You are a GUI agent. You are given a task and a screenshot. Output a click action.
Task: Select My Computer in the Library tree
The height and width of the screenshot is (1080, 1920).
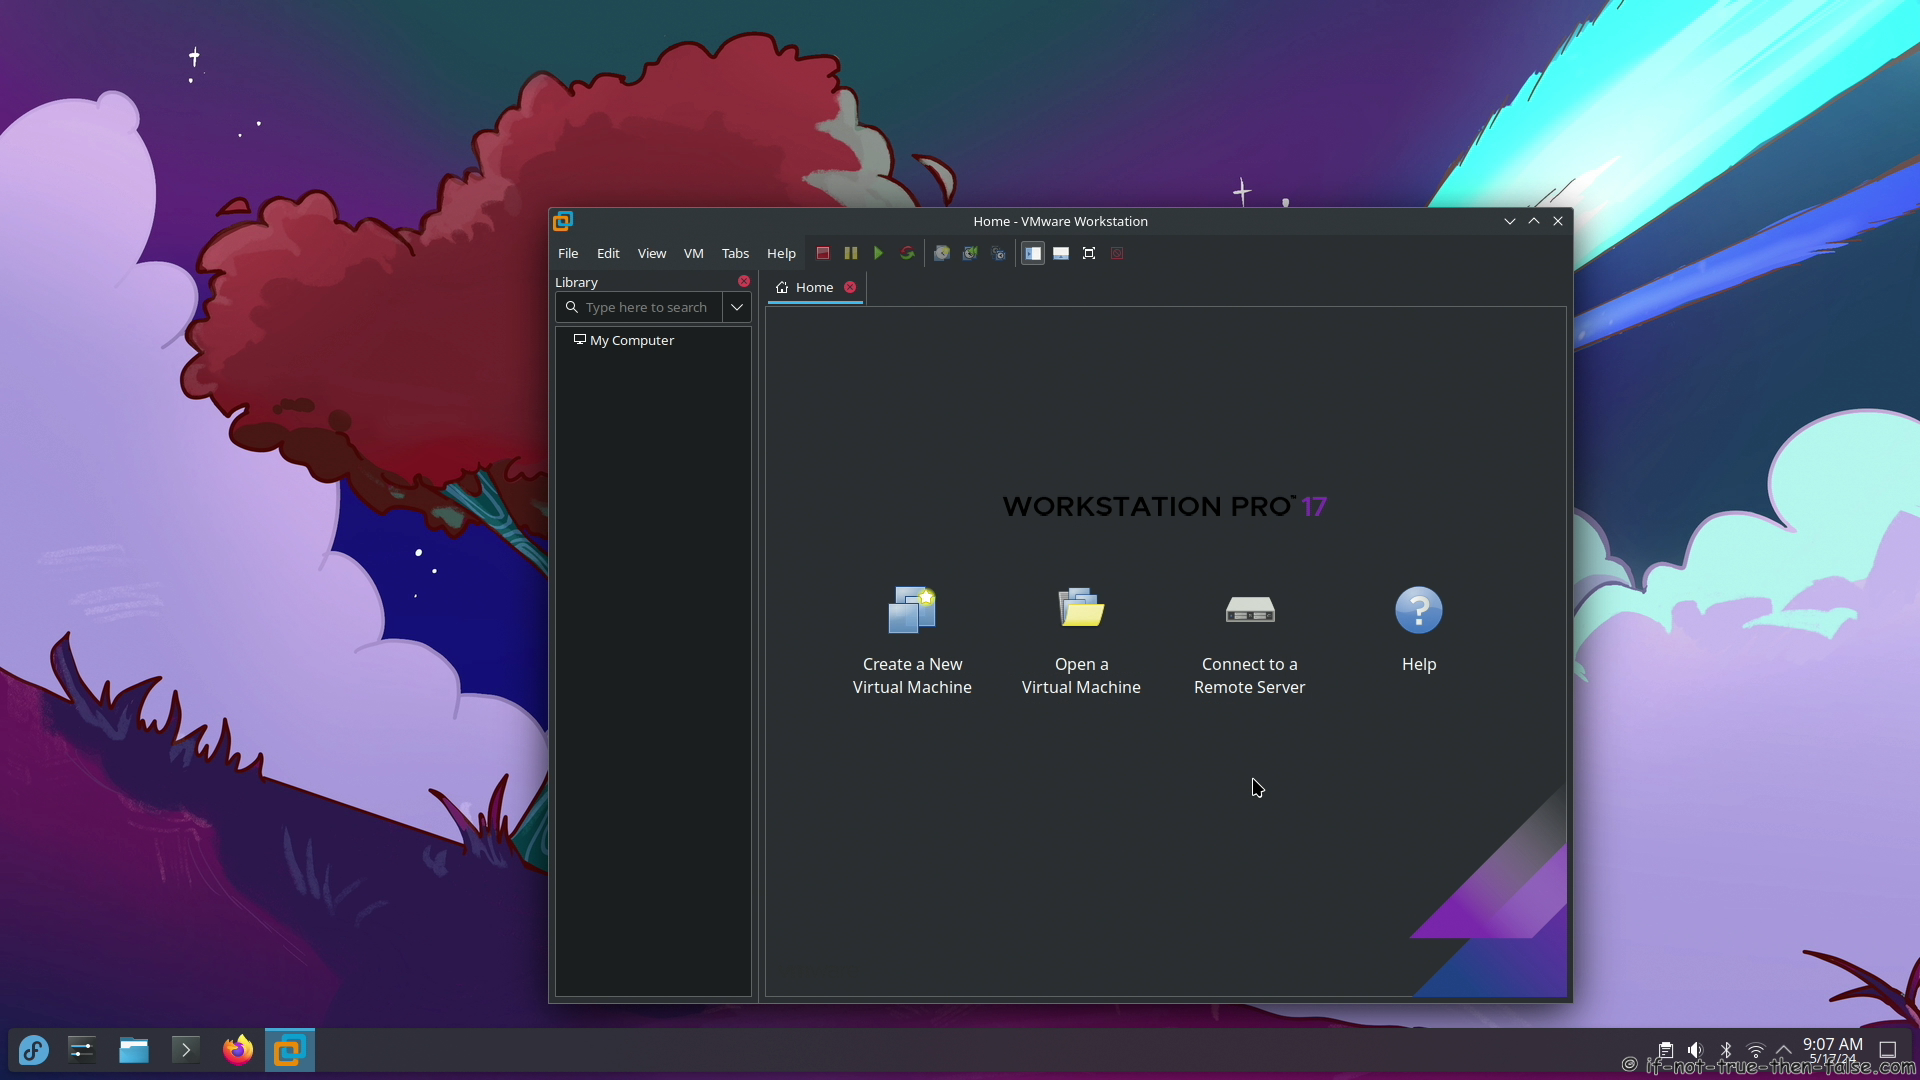coord(624,340)
